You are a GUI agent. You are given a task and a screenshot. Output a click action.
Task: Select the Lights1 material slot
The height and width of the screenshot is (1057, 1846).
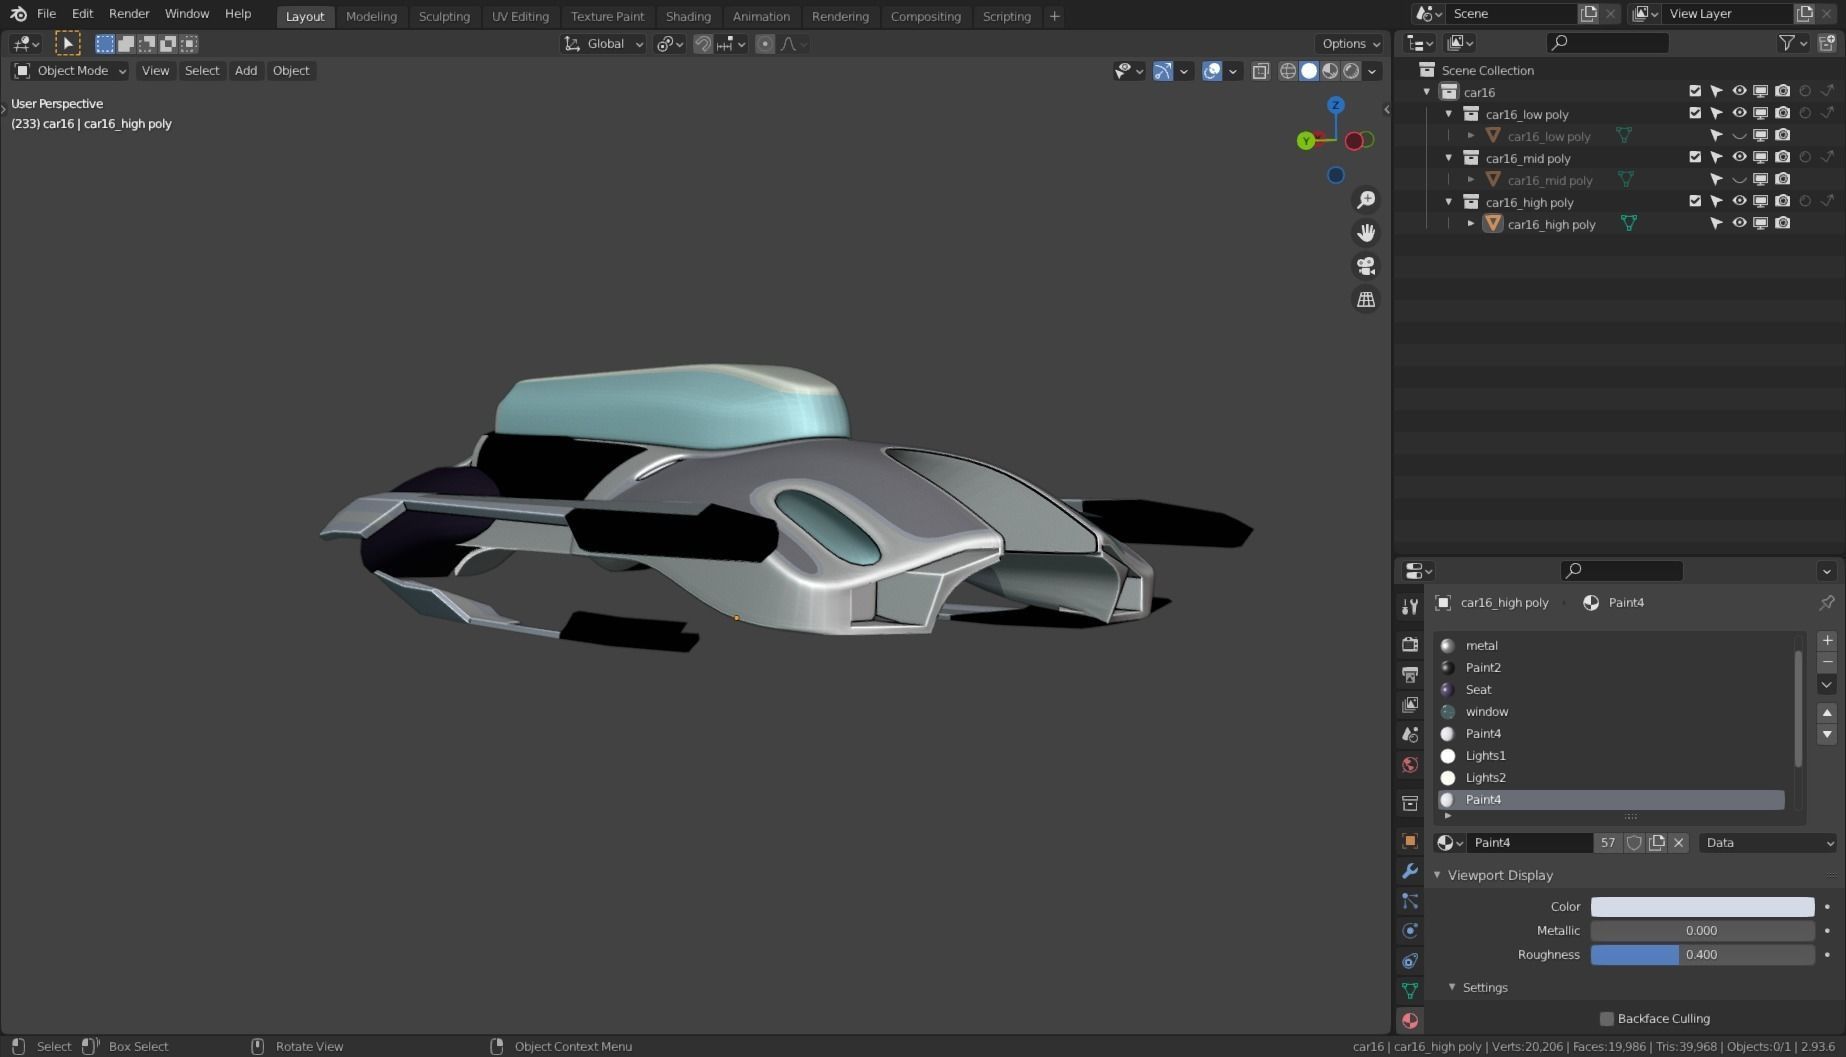click(x=1611, y=756)
